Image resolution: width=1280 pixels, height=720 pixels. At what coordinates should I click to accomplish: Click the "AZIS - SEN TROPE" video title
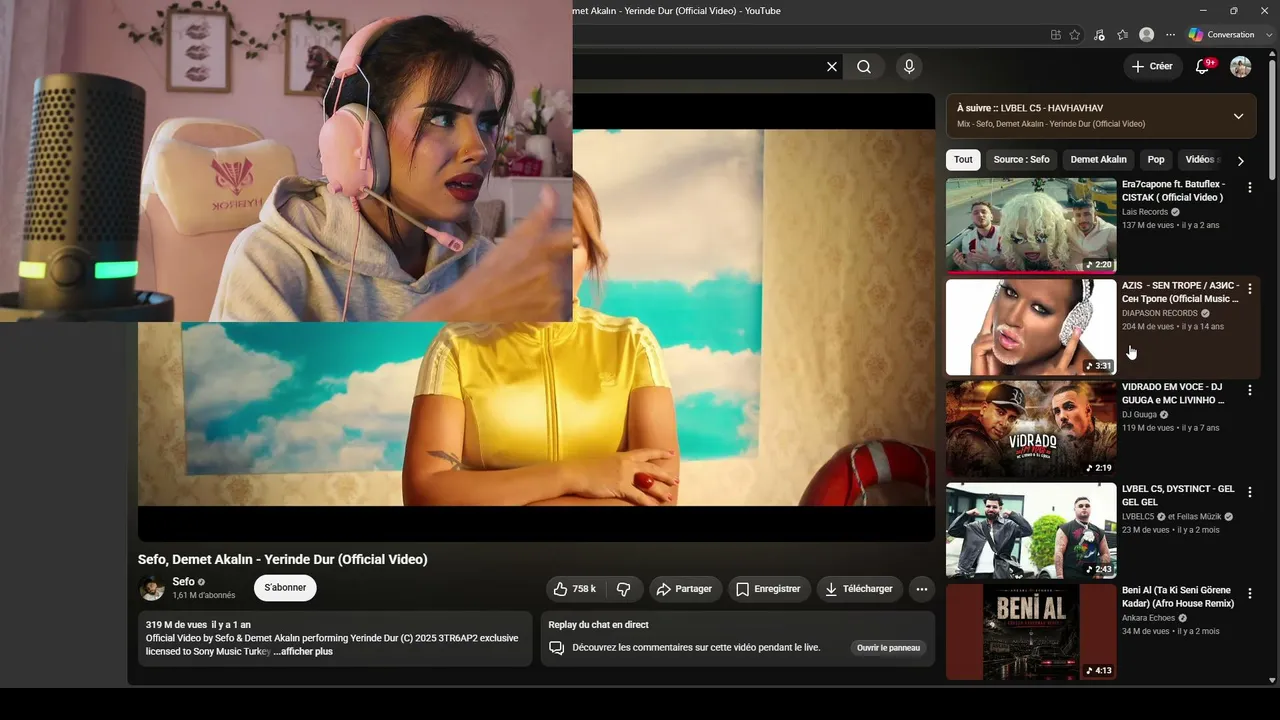1180,292
